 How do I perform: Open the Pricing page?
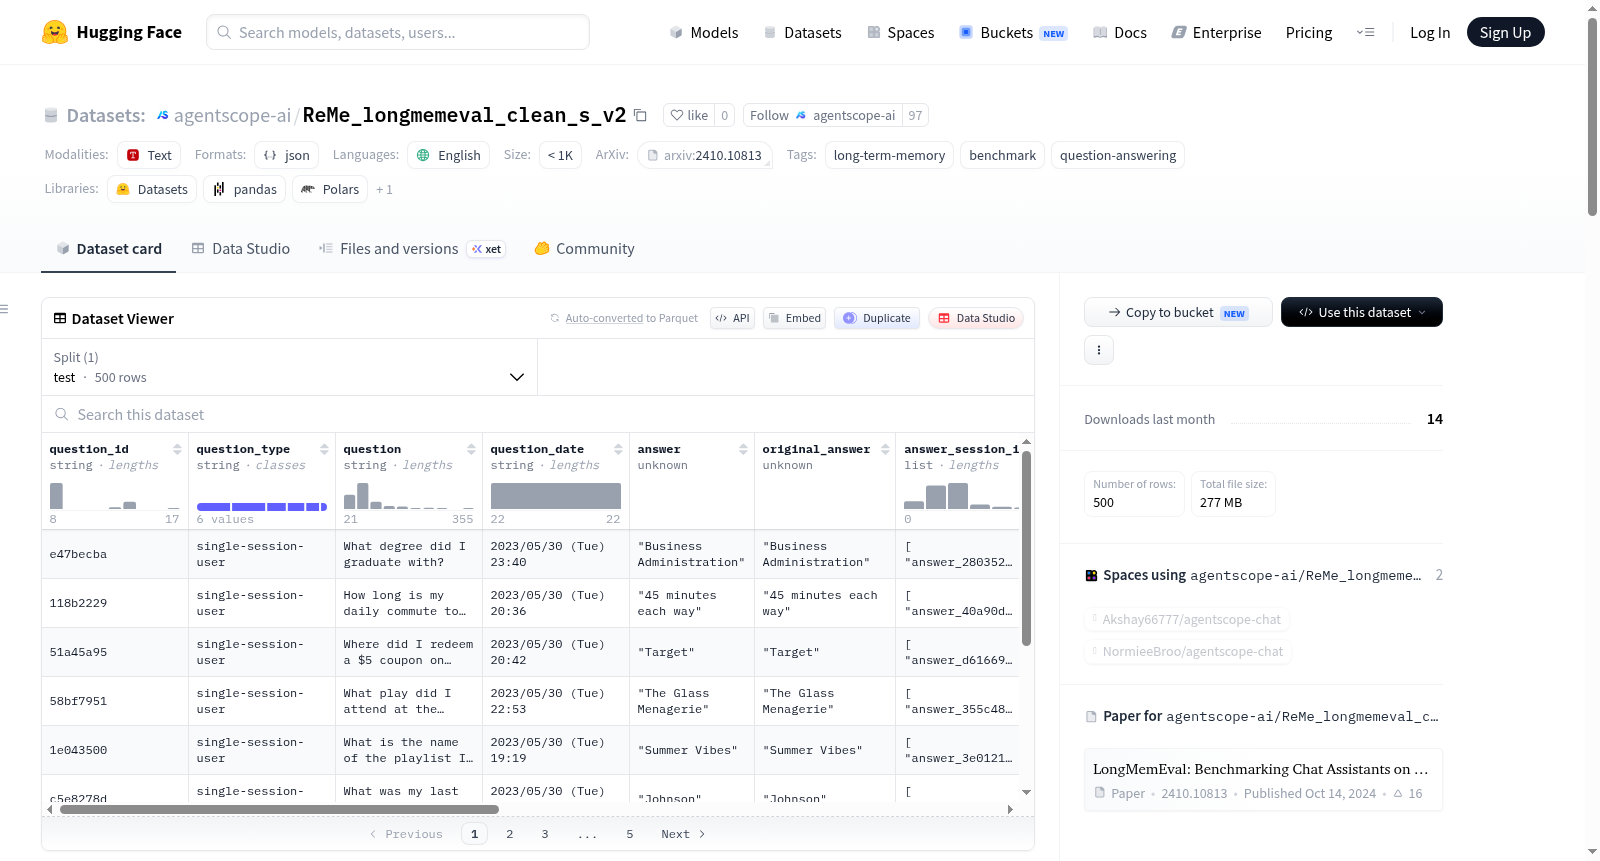click(1308, 32)
